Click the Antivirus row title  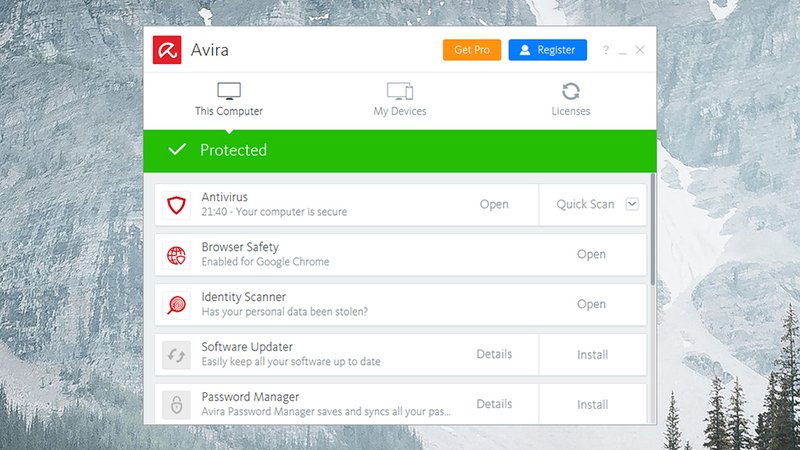pyautogui.click(x=224, y=197)
